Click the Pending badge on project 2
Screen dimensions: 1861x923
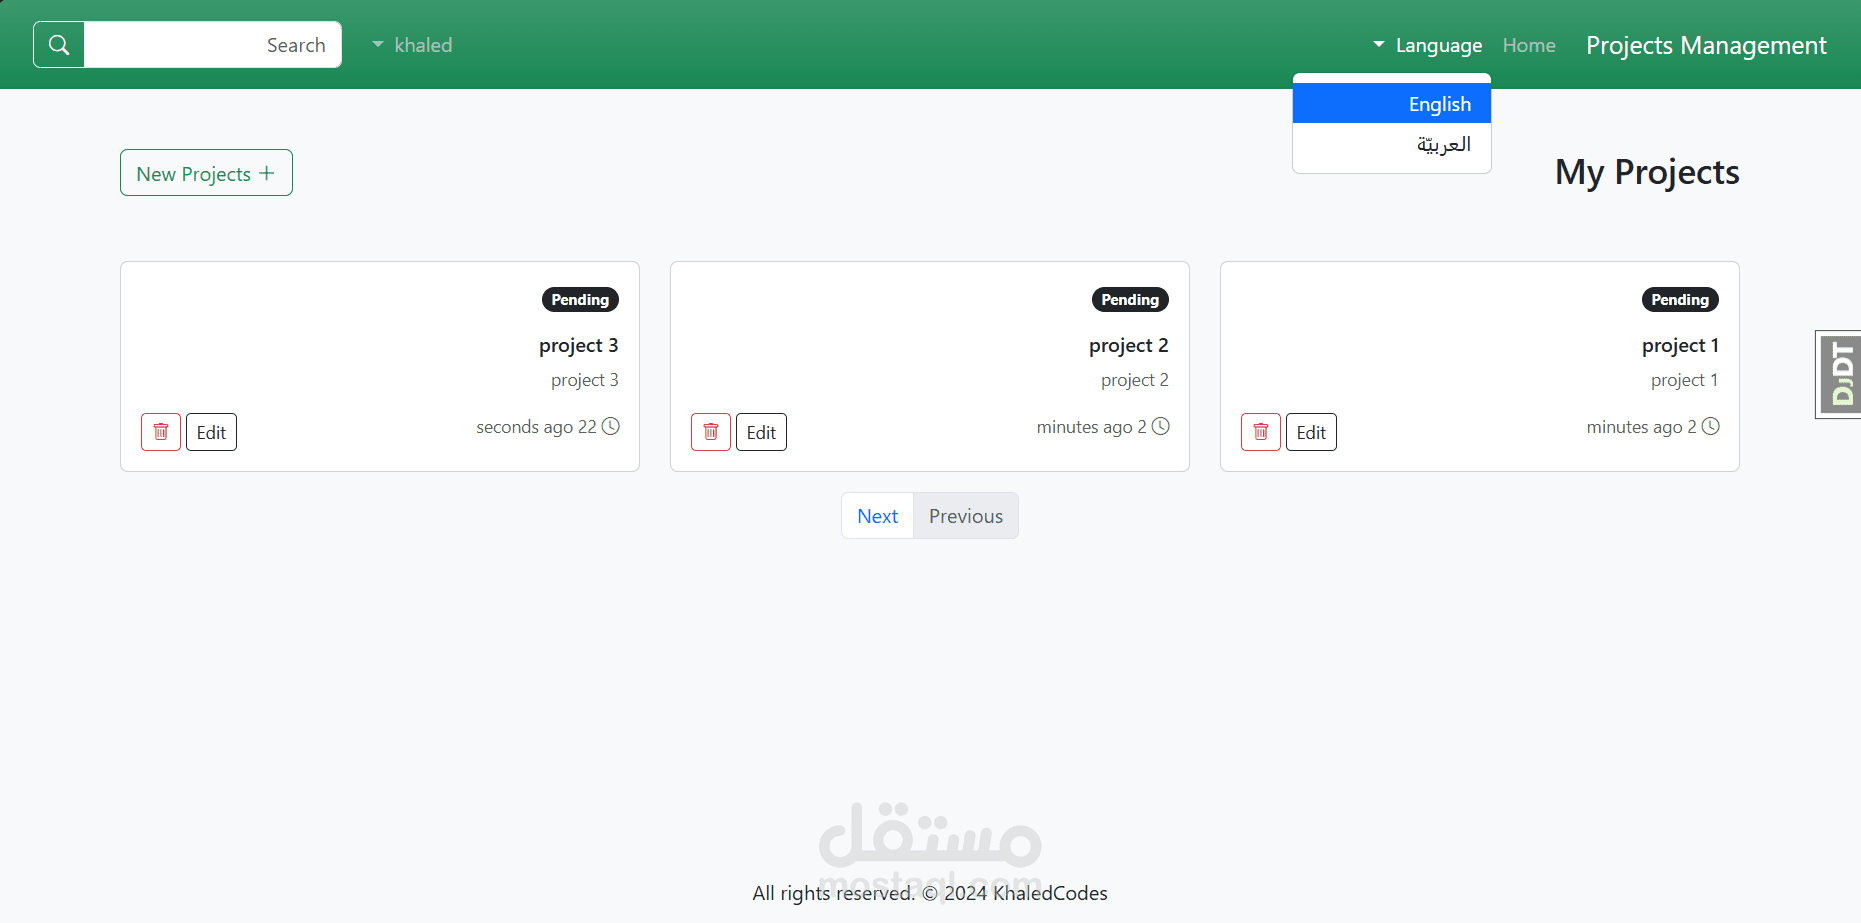(x=1130, y=300)
